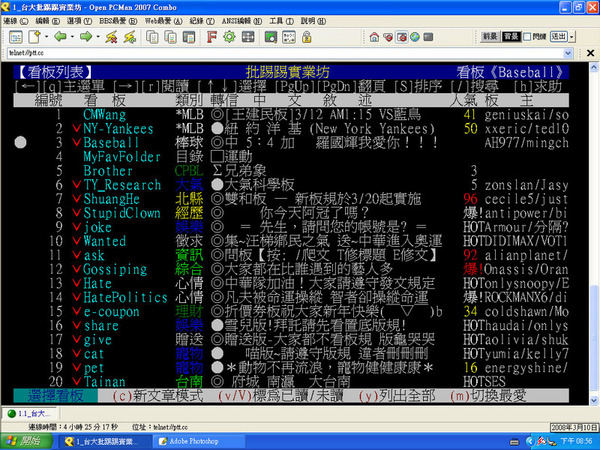Open the Windows 開始 Start button

click(x=26, y=442)
